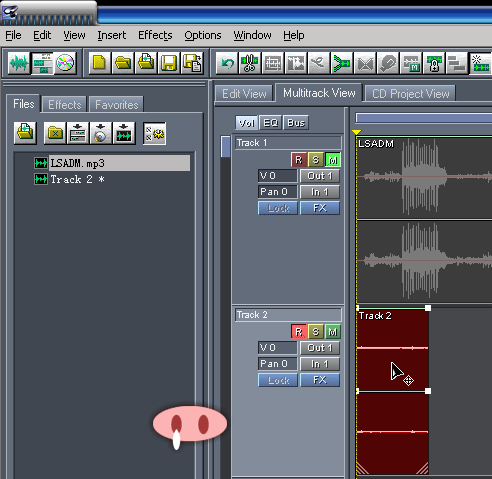Insert file into CD project list
The image size is (492, 479).
click(101, 133)
